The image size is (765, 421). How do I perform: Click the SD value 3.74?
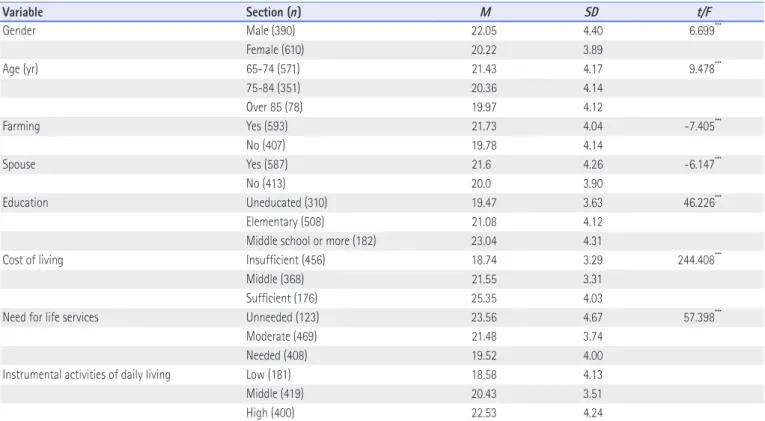click(x=593, y=336)
